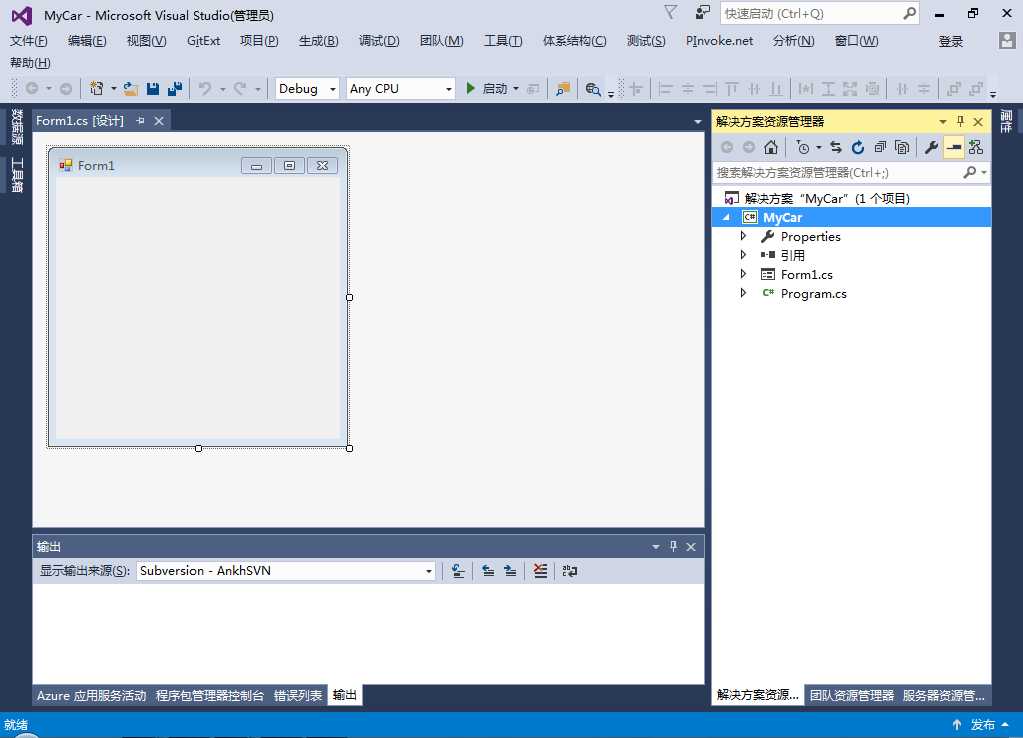Open the 文件(F) menu

pos(28,41)
